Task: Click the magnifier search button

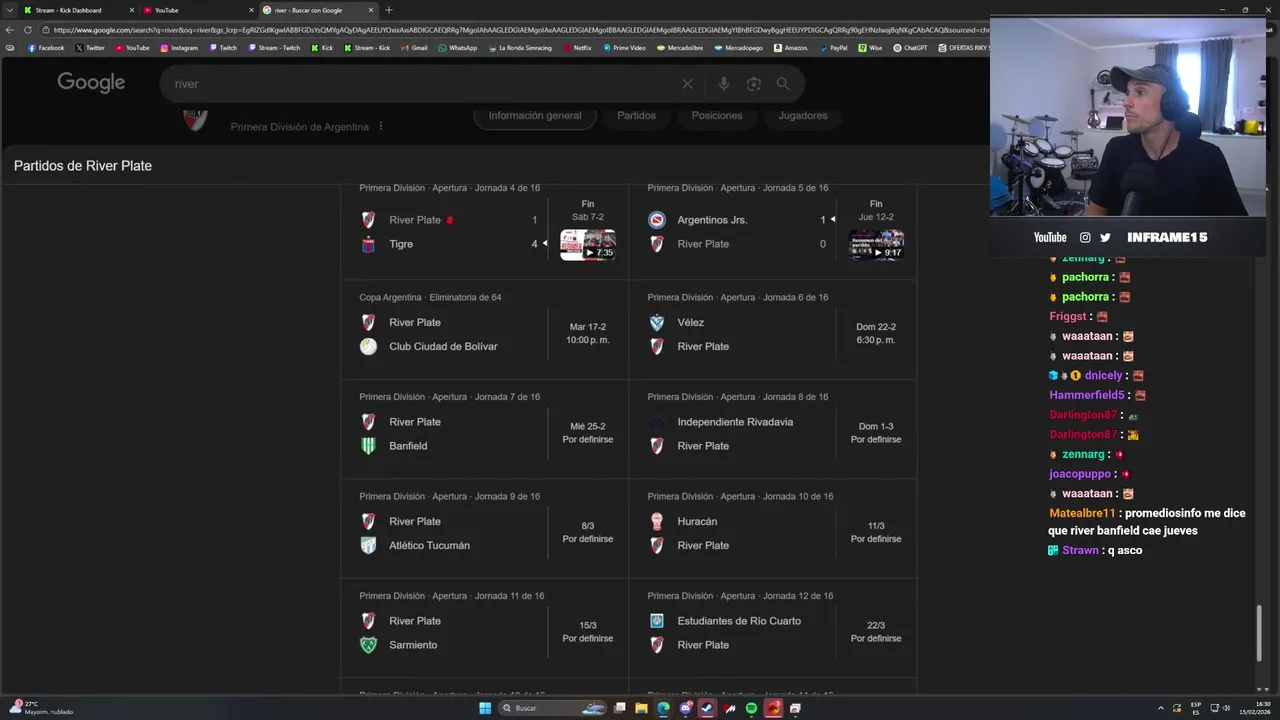Action: pyautogui.click(x=783, y=84)
